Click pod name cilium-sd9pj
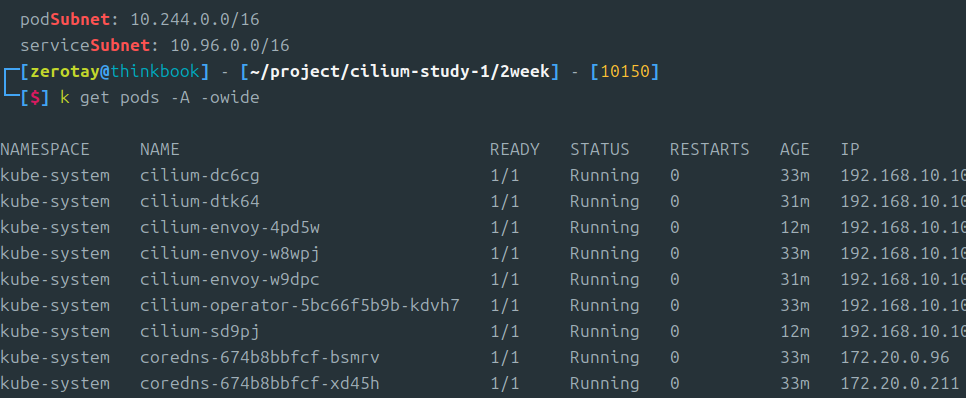The height and width of the screenshot is (398, 966). coord(200,331)
